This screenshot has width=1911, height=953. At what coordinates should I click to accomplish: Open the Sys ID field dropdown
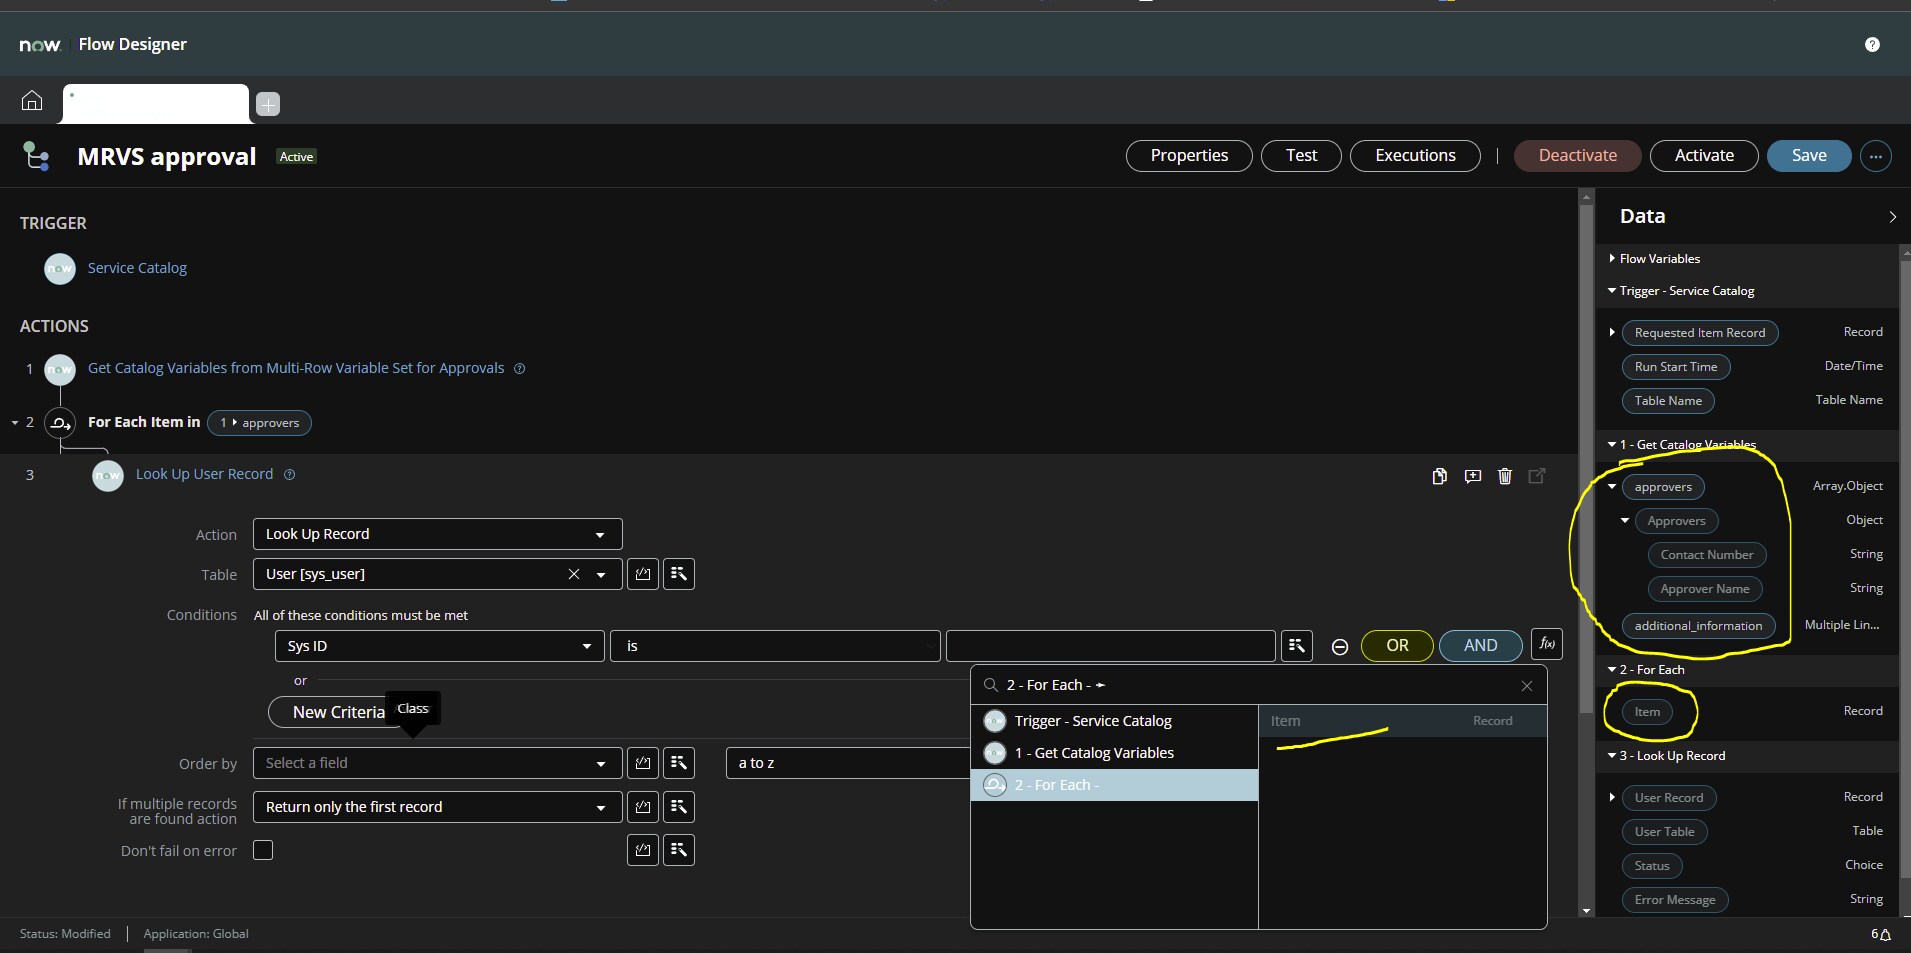[x=439, y=646]
